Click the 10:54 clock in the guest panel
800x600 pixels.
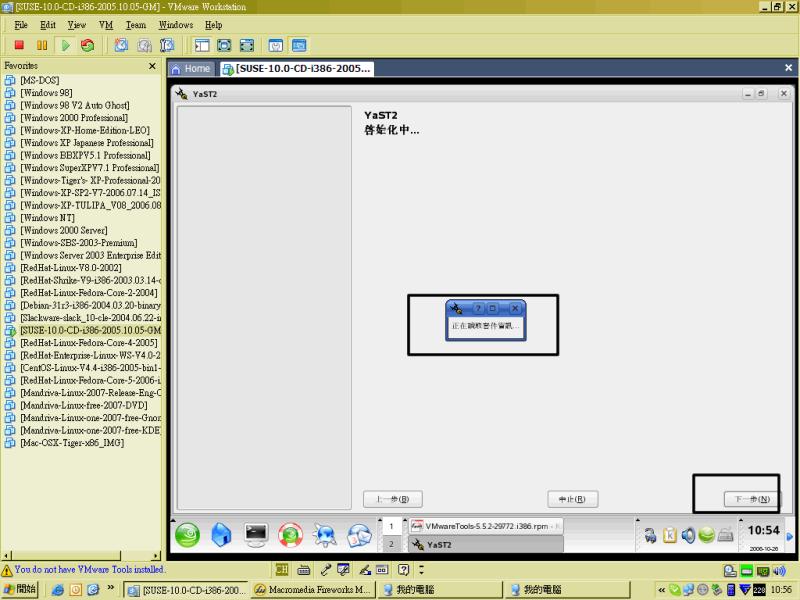[x=763, y=531]
